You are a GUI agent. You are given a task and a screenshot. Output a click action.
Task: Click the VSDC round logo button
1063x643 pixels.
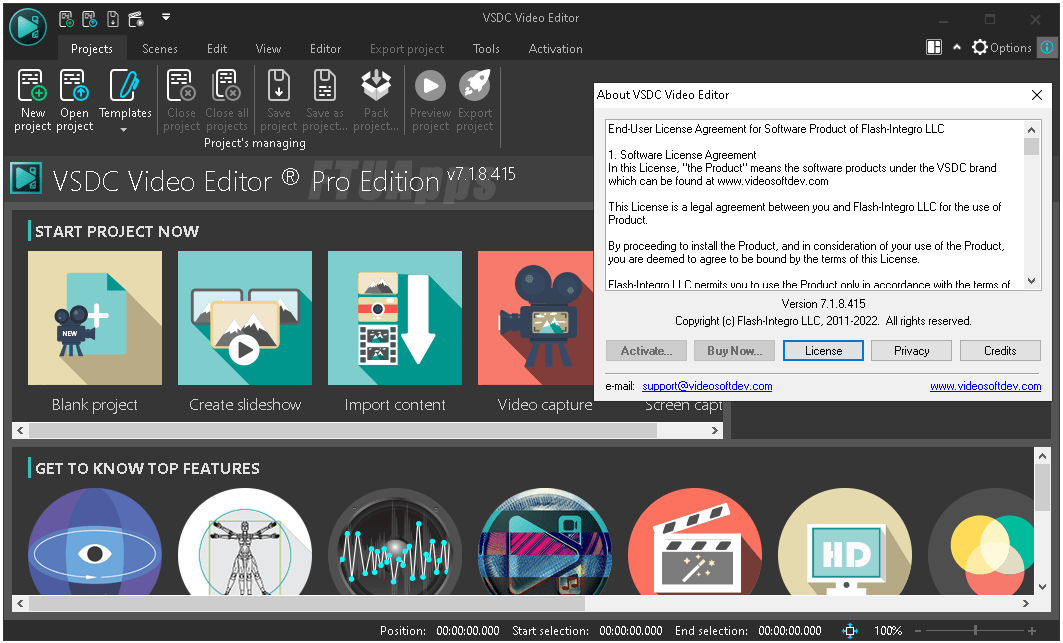28,26
